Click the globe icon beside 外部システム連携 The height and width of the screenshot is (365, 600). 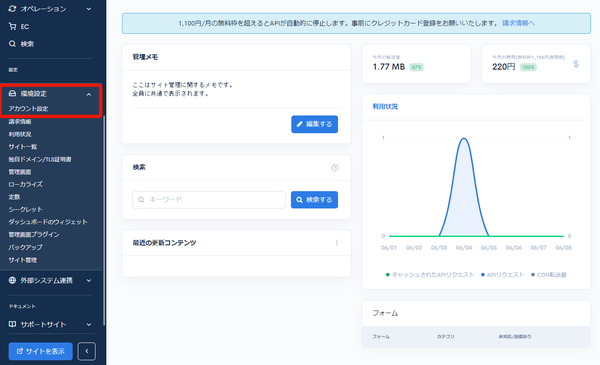tap(12, 280)
